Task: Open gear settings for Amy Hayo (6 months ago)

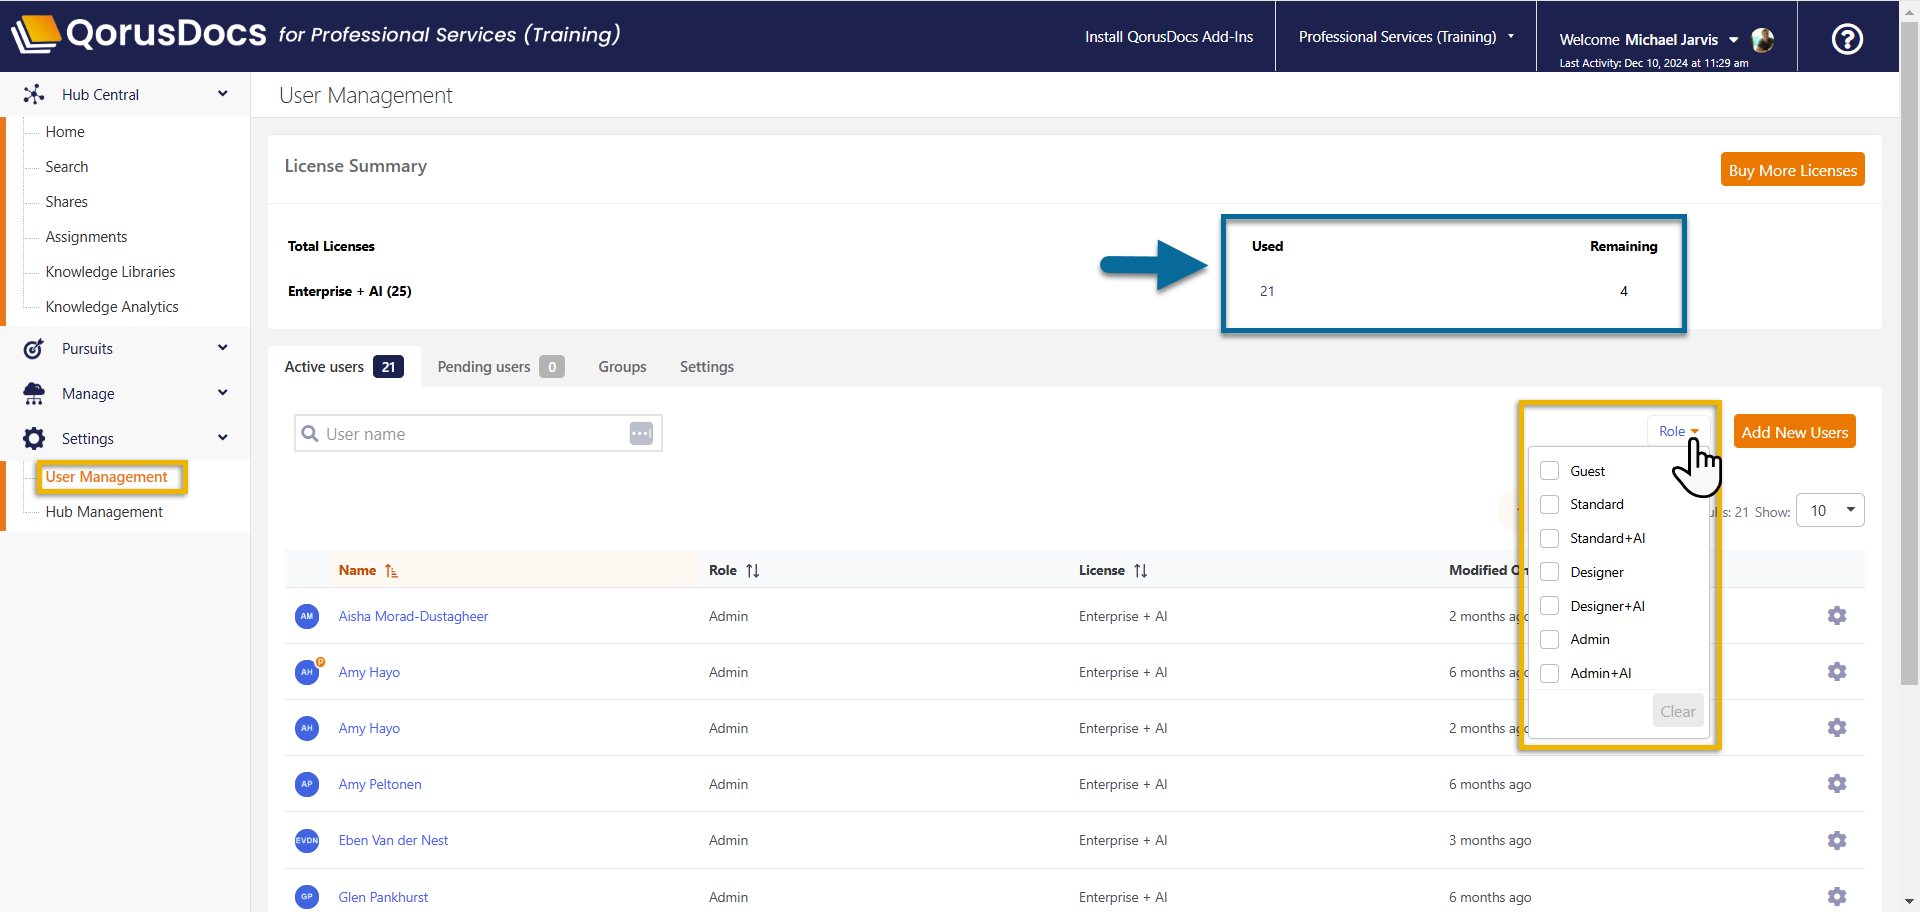Action: 1837,672
